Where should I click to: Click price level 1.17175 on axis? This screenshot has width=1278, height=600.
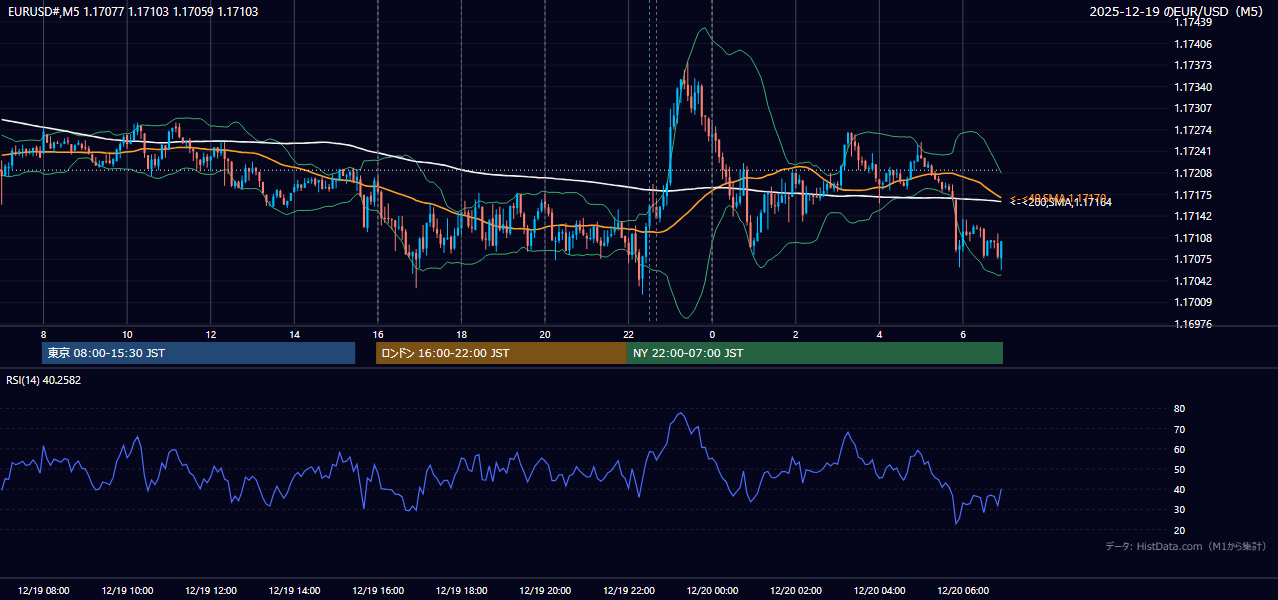1193,194
